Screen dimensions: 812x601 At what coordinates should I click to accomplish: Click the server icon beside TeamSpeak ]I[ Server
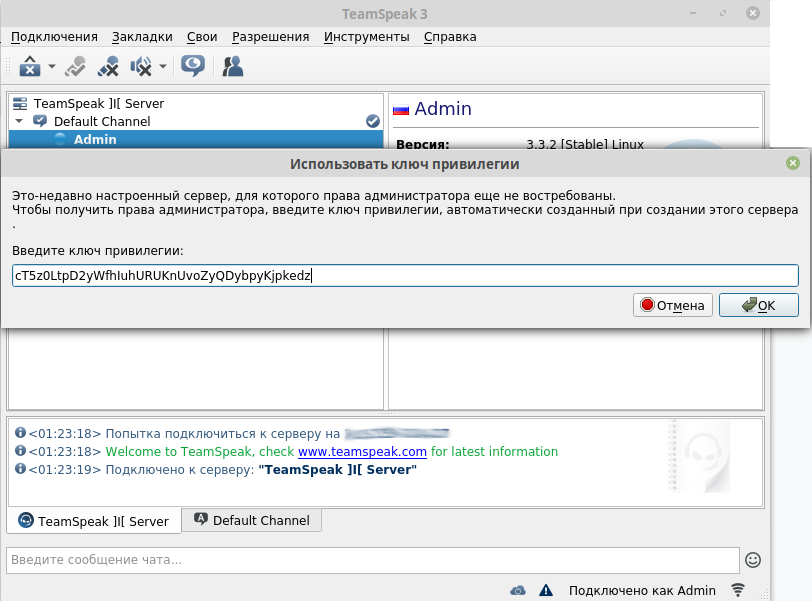pos(20,104)
